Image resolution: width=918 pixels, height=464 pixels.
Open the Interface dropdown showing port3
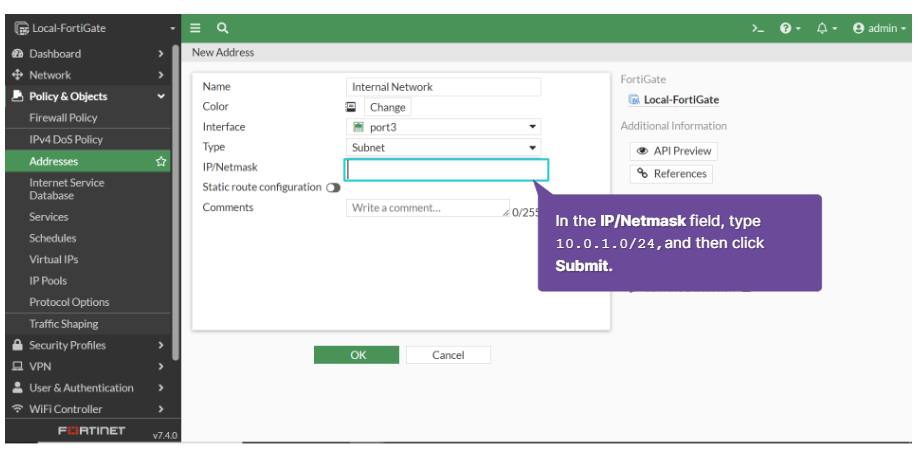click(x=443, y=127)
